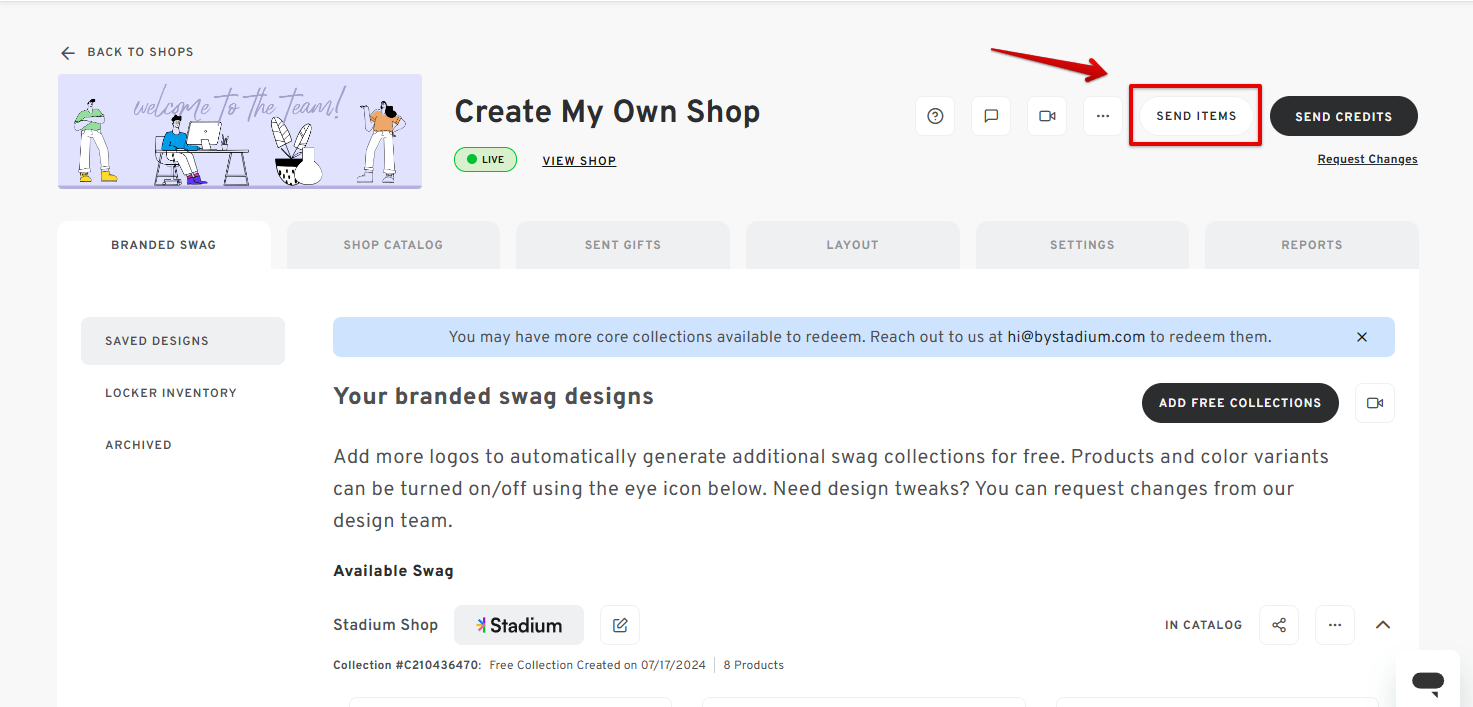1473x707 pixels.
Task: Open the video tutorial camera icon near Send Items
Action: tap(1047, 115)
